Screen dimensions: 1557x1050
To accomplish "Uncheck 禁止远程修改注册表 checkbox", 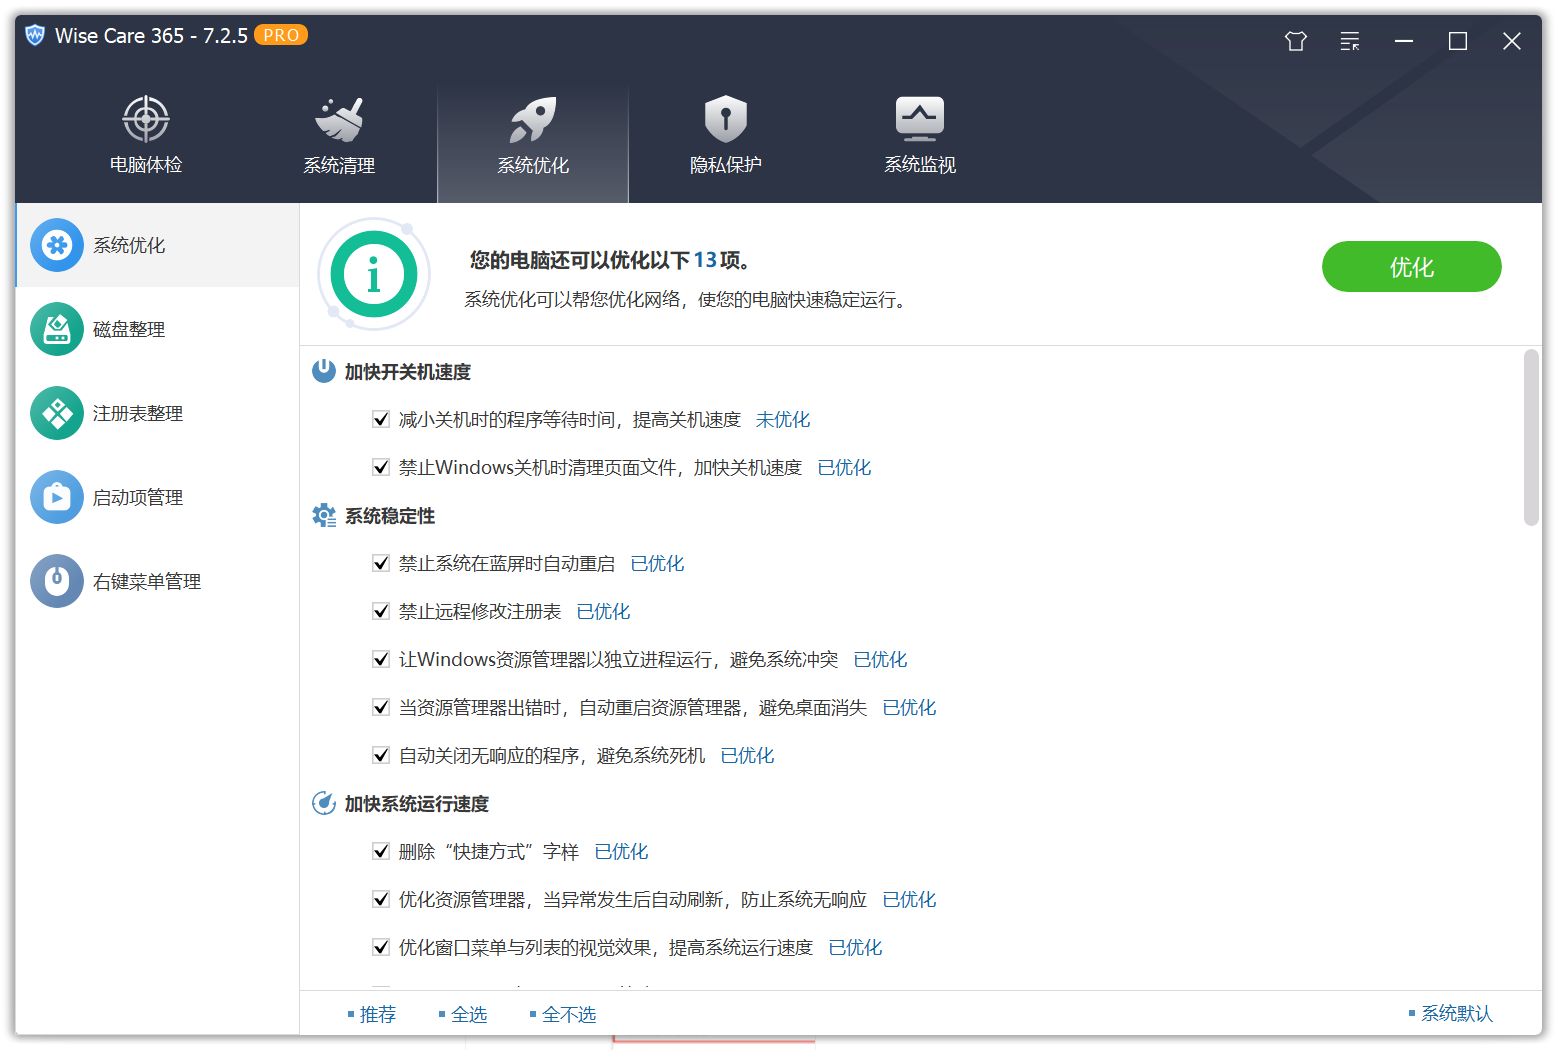I will [x=381, y=611].
